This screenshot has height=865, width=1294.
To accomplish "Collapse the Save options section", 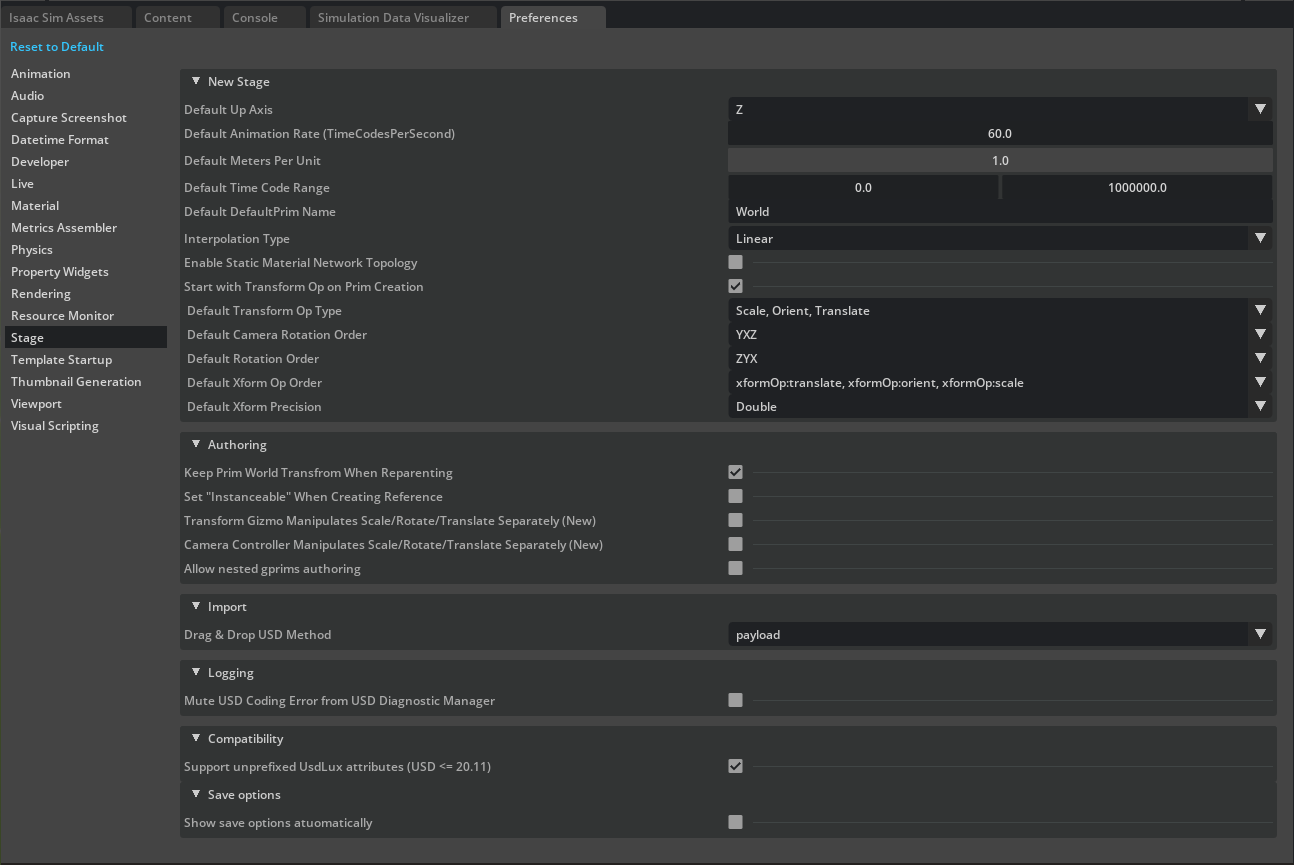I will click(x=196, y=794).
